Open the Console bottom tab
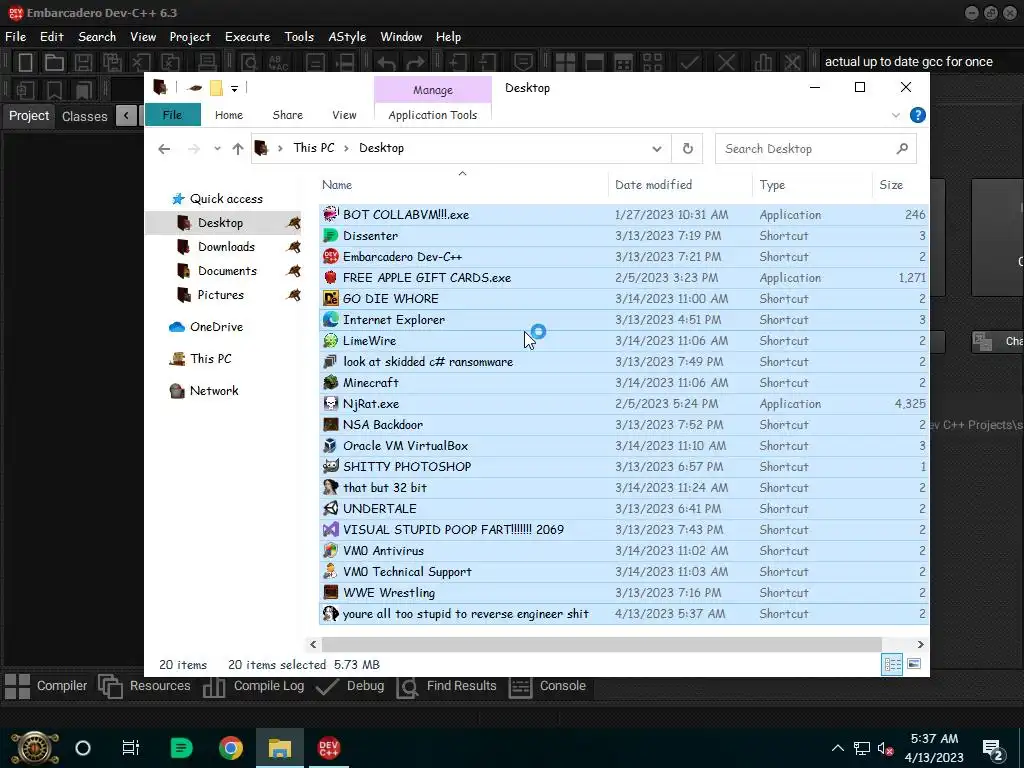The width and height of the screenshot is (1024, 768). [x=547, y=686]
